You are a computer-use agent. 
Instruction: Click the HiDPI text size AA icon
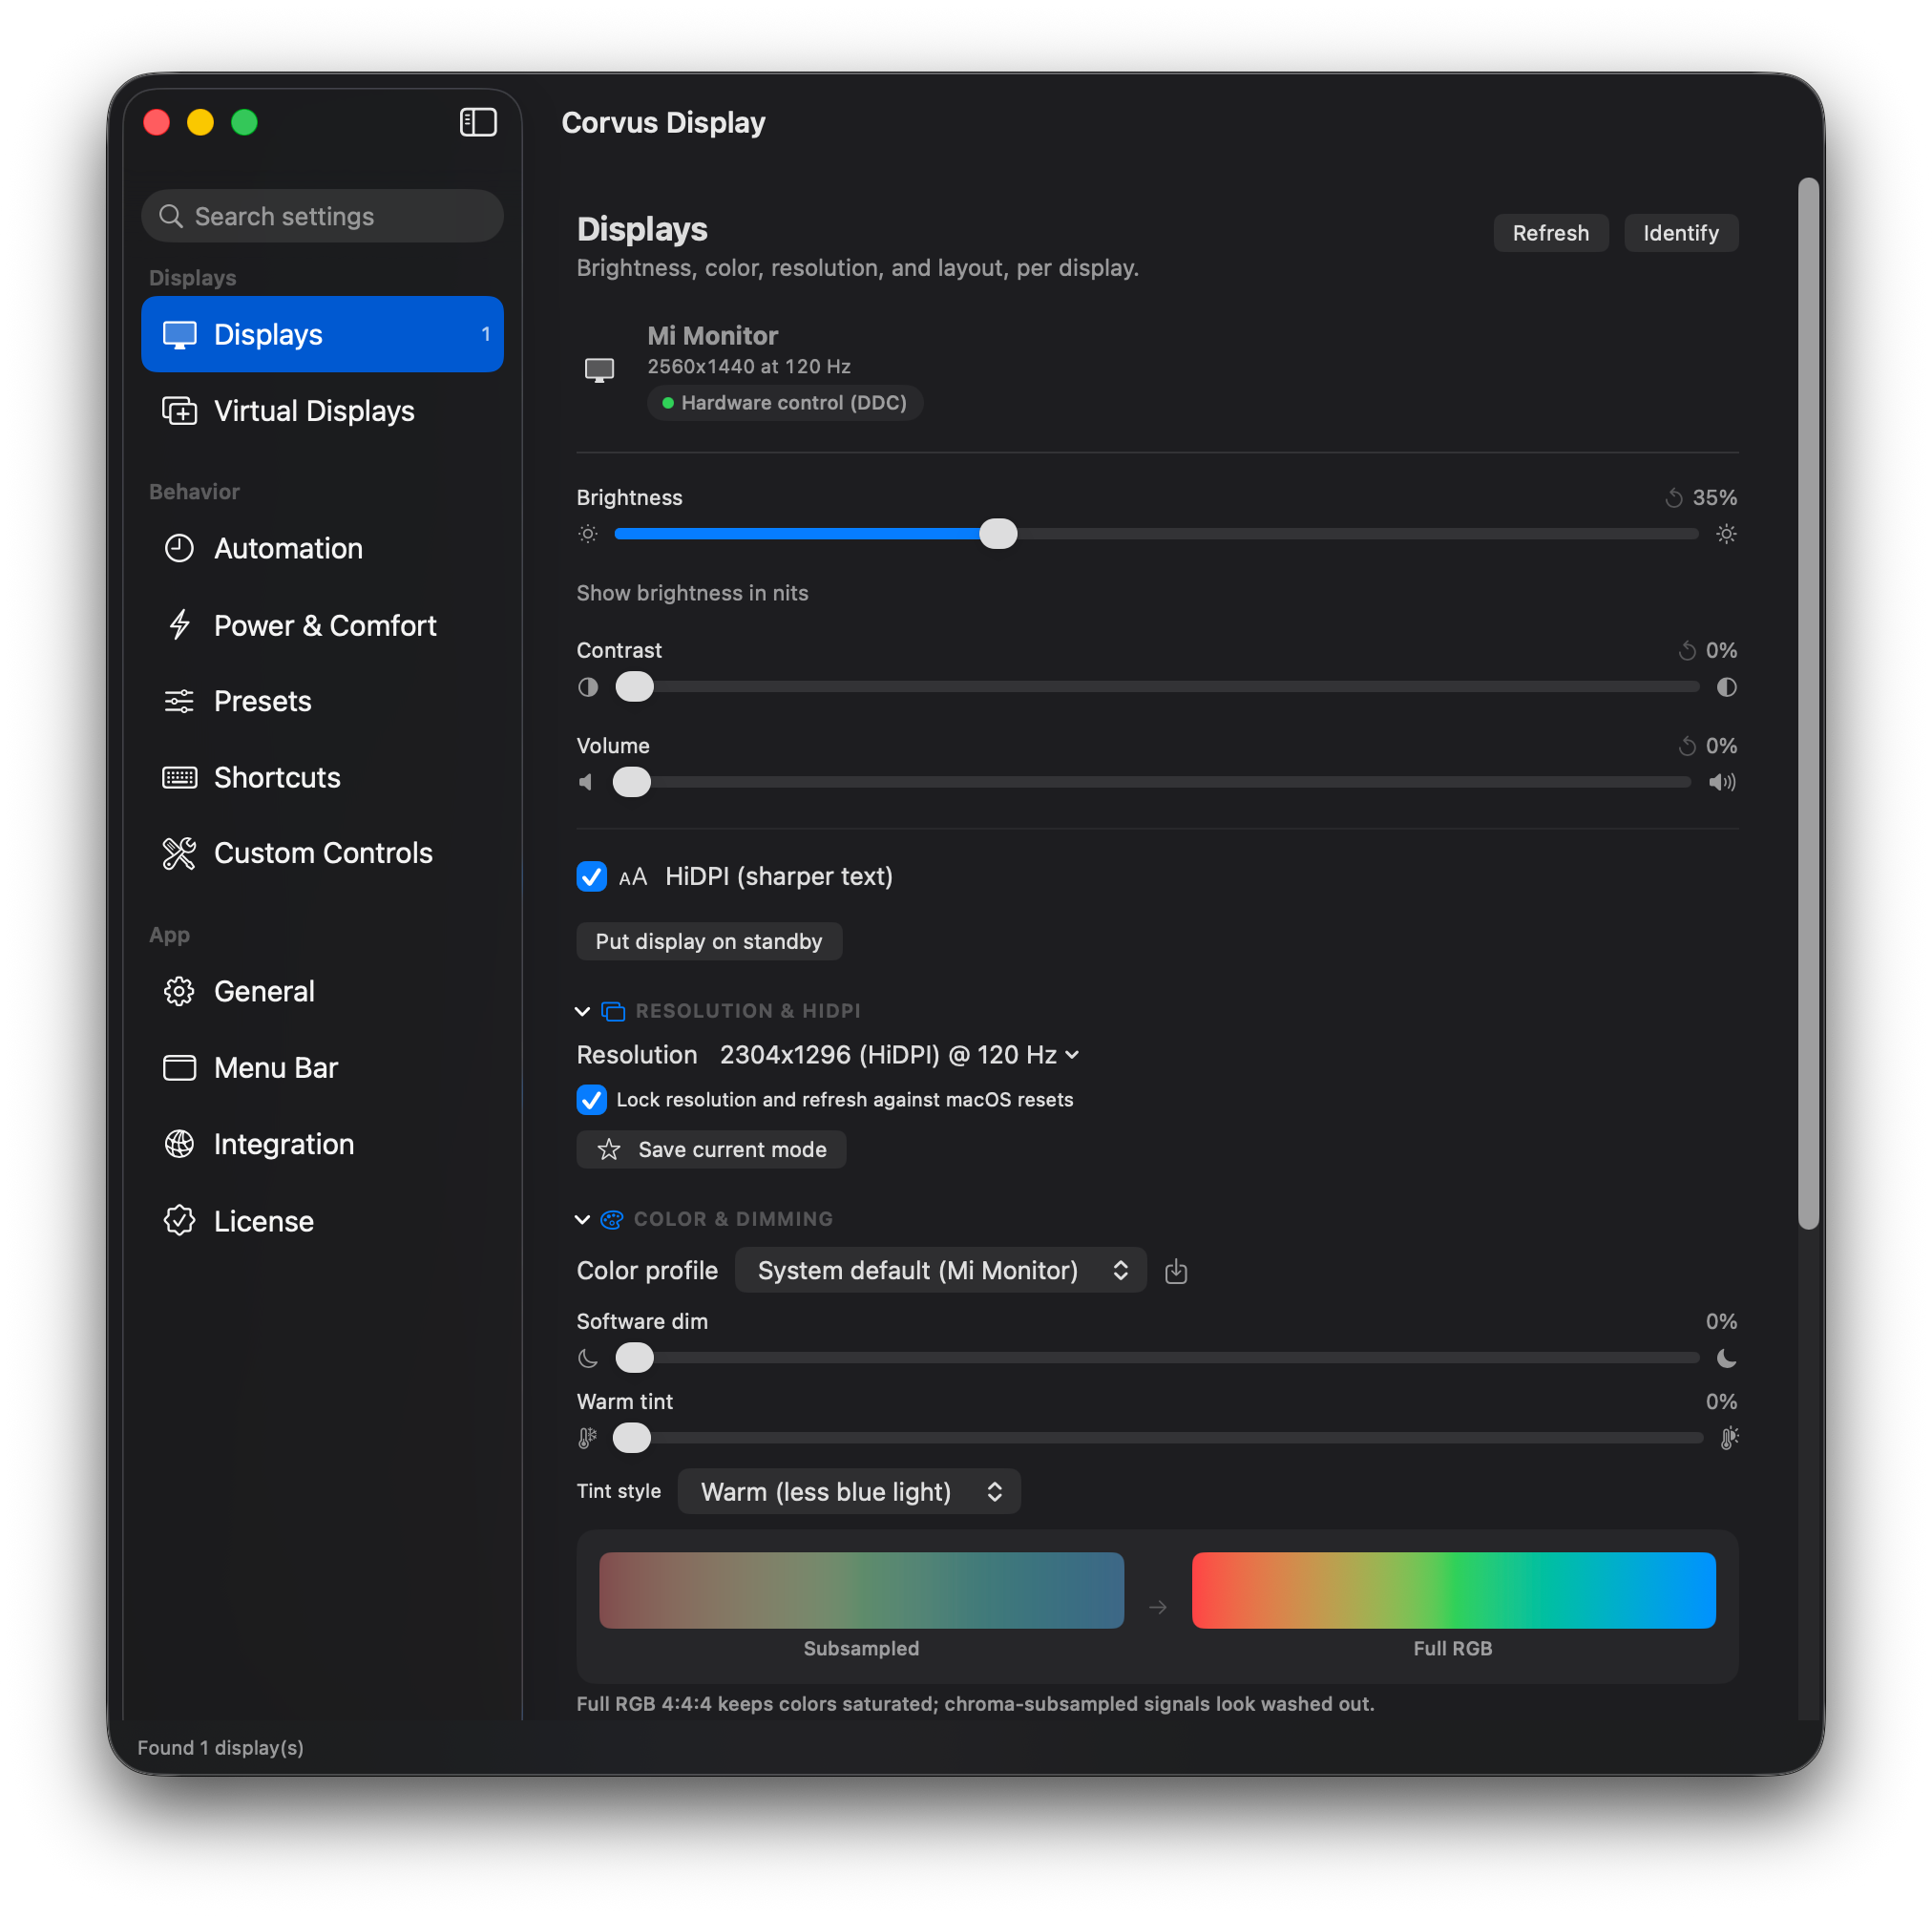click(633, 877)
